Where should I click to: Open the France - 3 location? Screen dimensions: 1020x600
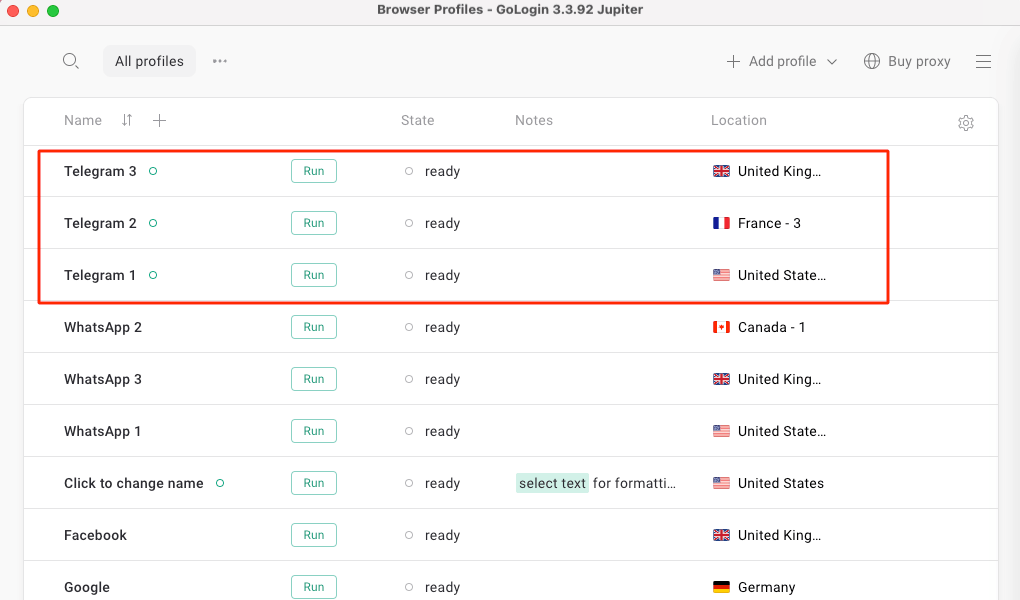pyautogui.click(x=769, y=223)
